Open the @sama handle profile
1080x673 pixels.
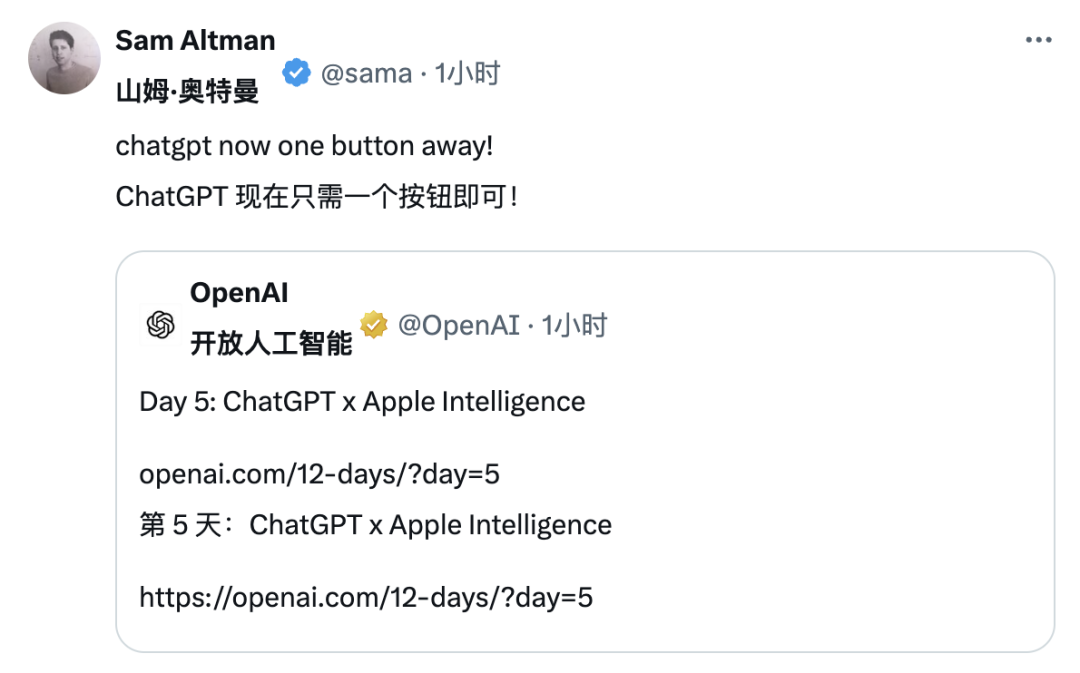coord(366,73)
